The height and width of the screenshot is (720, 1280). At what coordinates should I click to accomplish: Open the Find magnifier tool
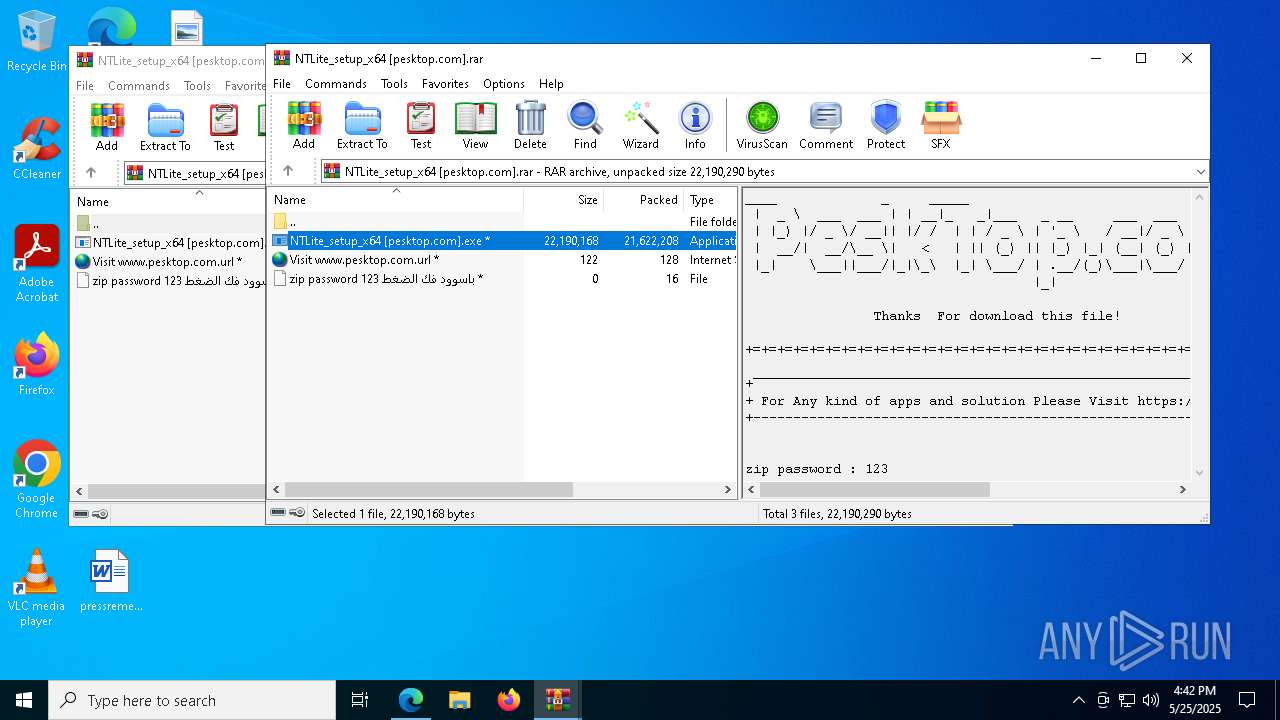(x=585, y=125)
